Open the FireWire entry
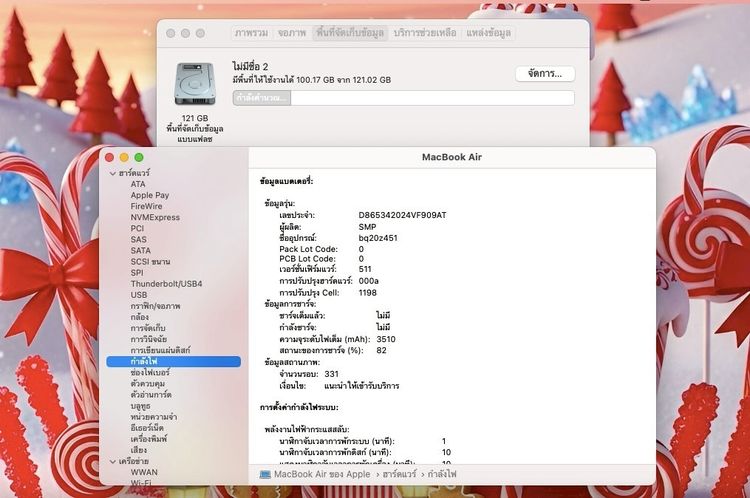Viewport: 750px width, 498px height. pos(146,206)
